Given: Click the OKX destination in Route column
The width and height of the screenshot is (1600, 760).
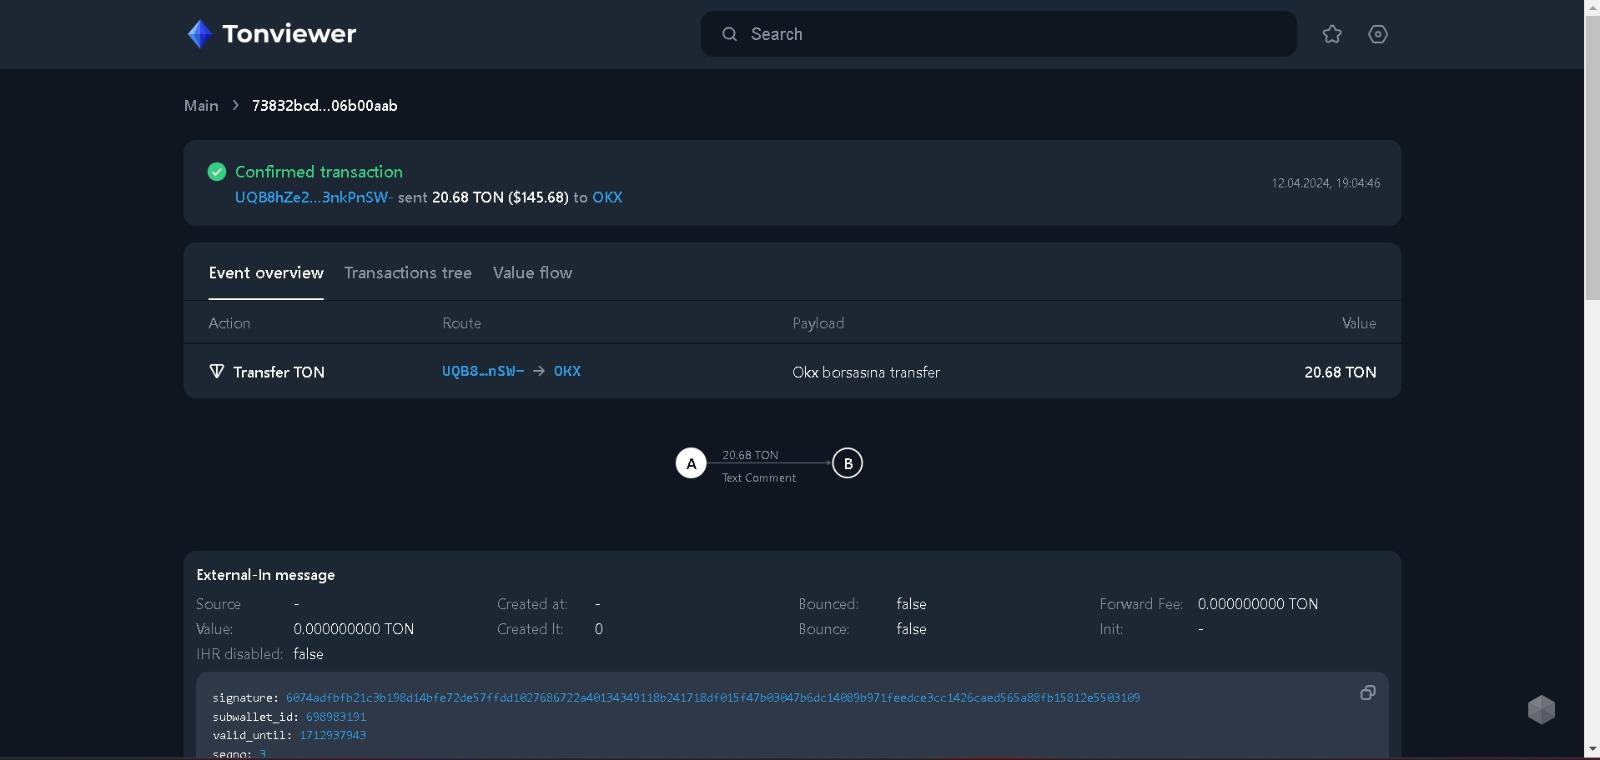Looking at the screenshot, I should click(567, 372).
